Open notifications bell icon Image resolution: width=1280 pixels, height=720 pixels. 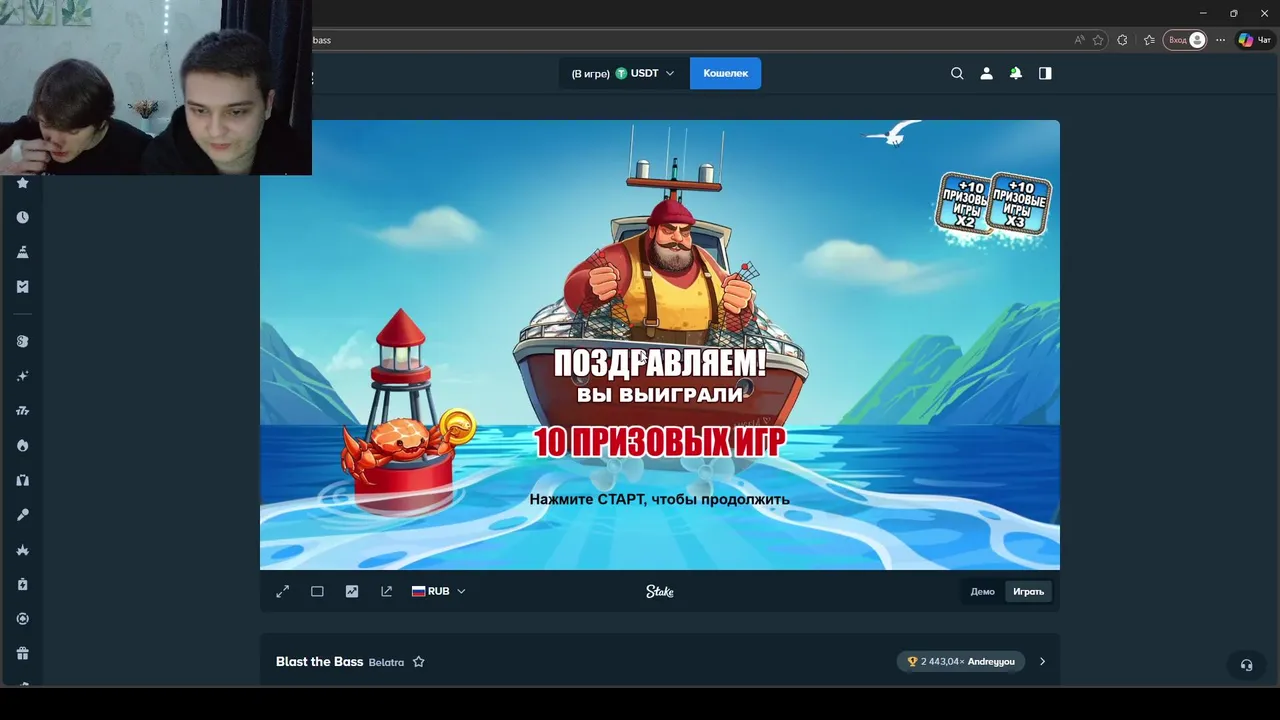[1016, 73]
